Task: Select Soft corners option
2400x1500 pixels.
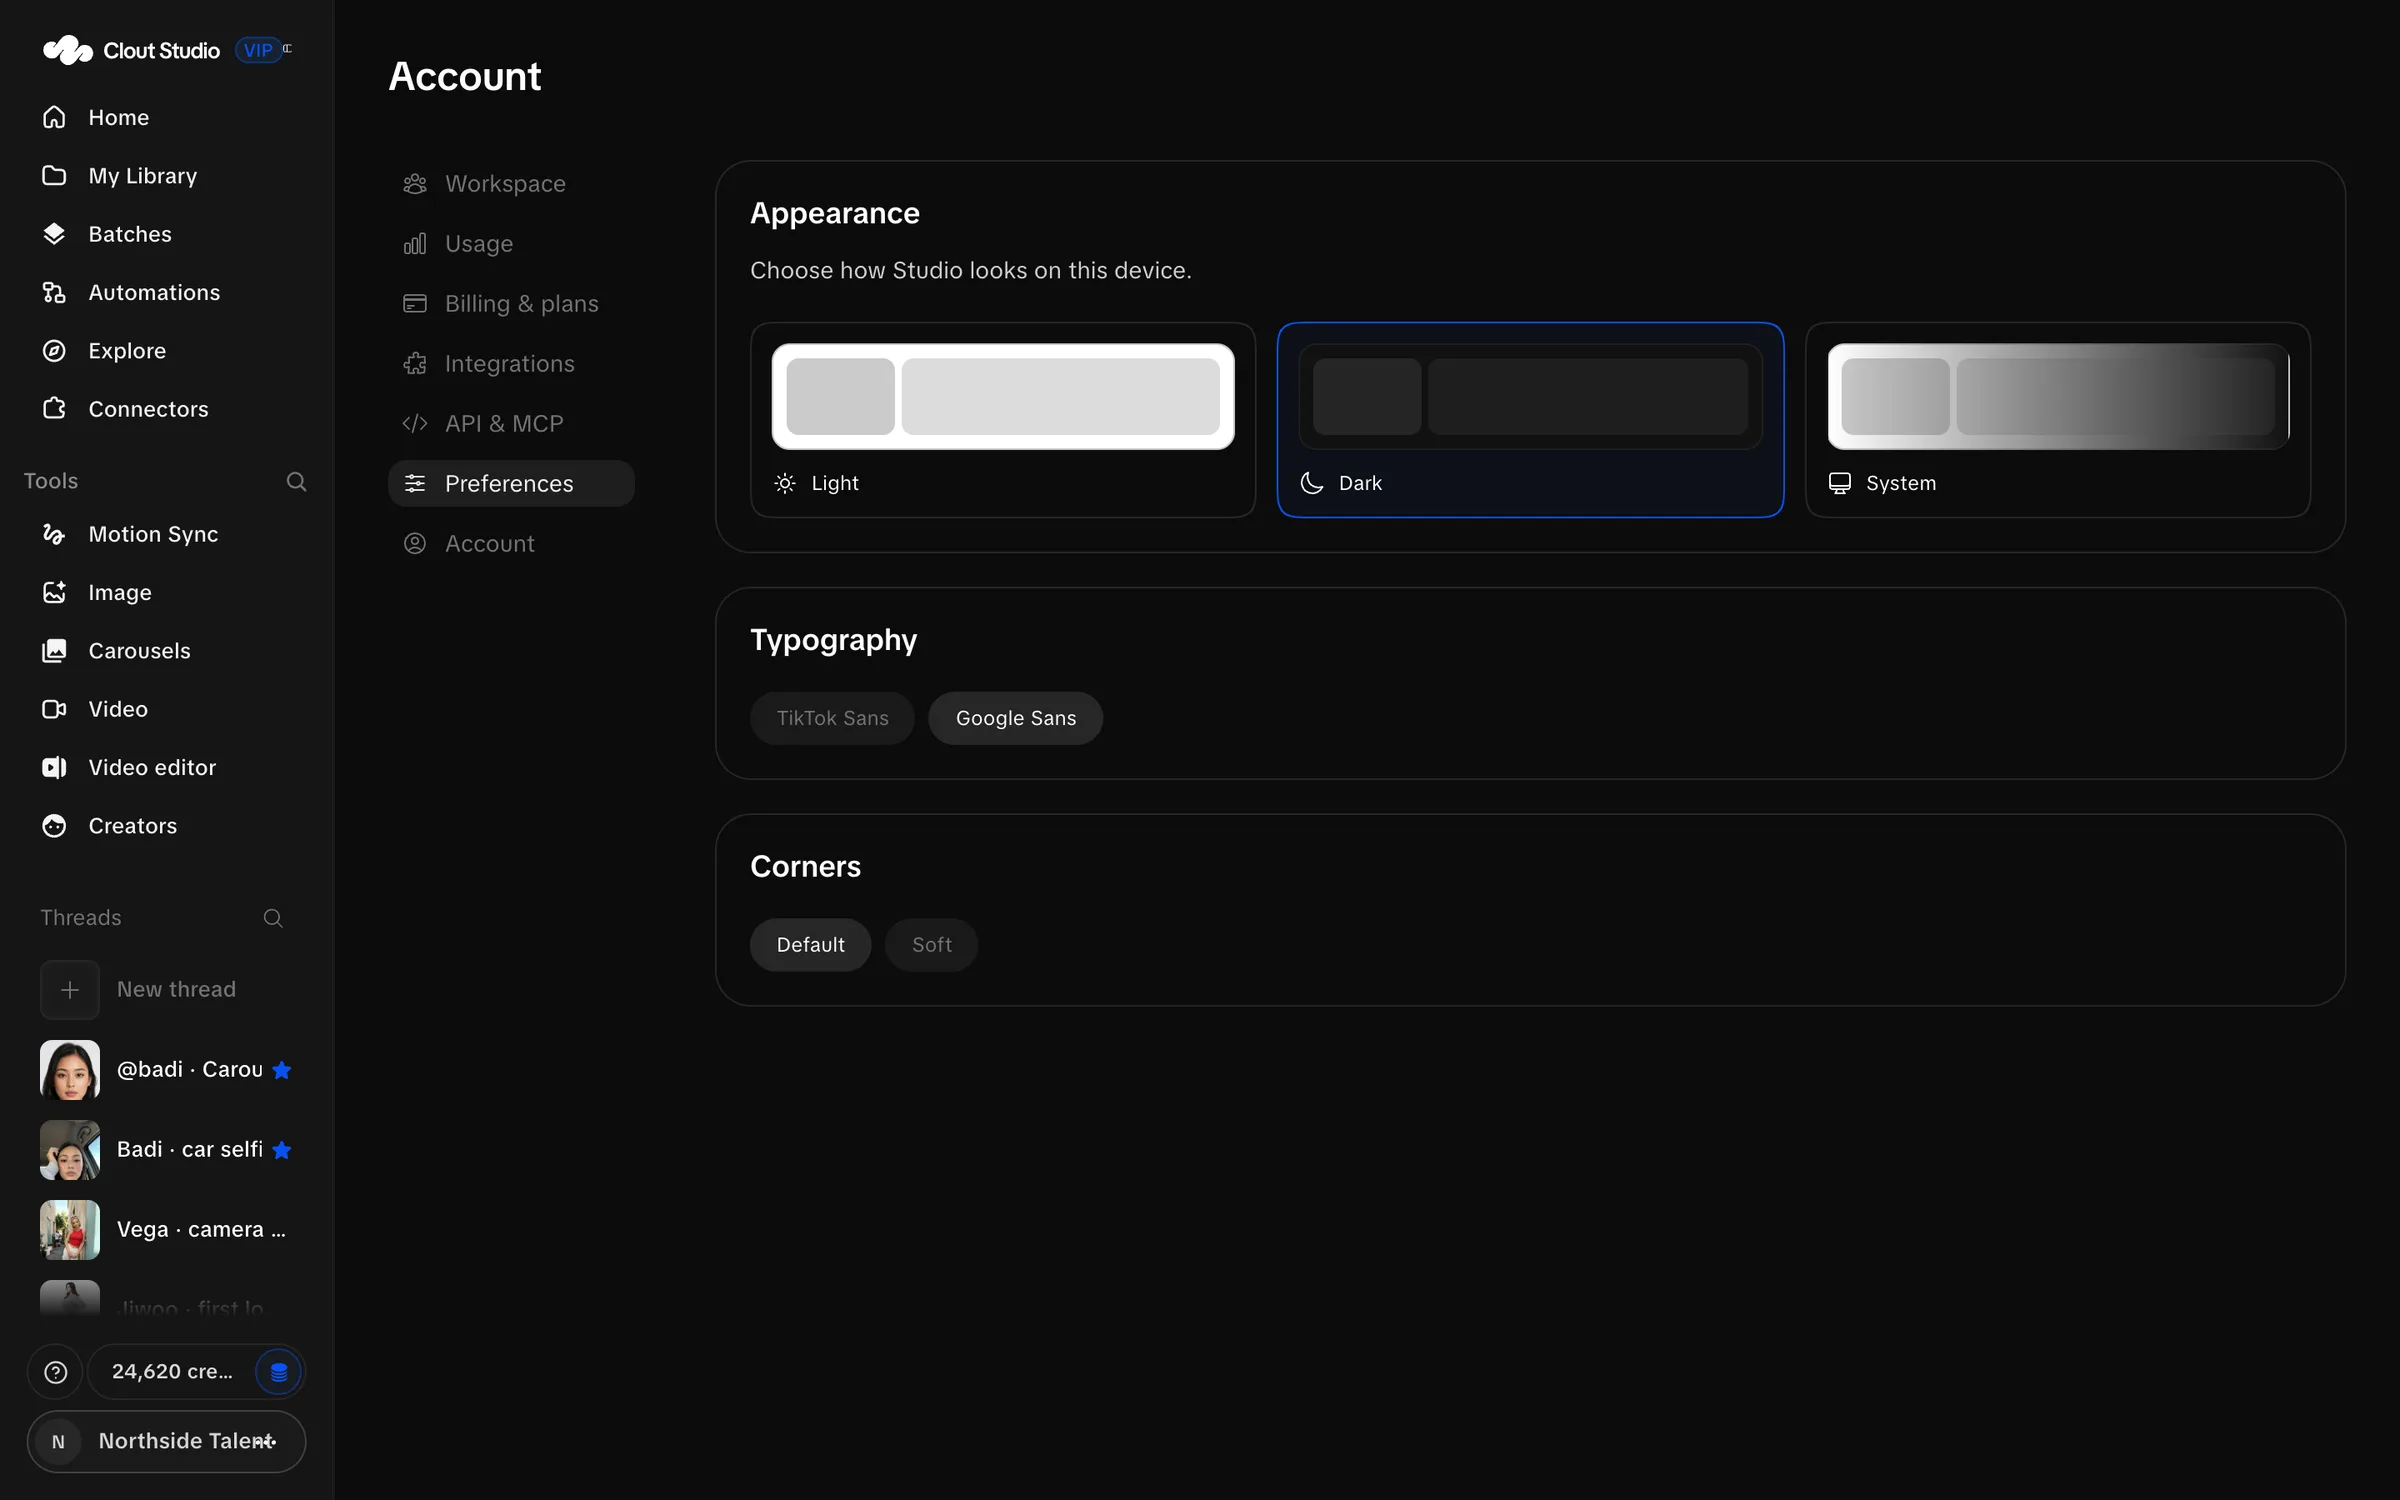Action: click(931, 945)
